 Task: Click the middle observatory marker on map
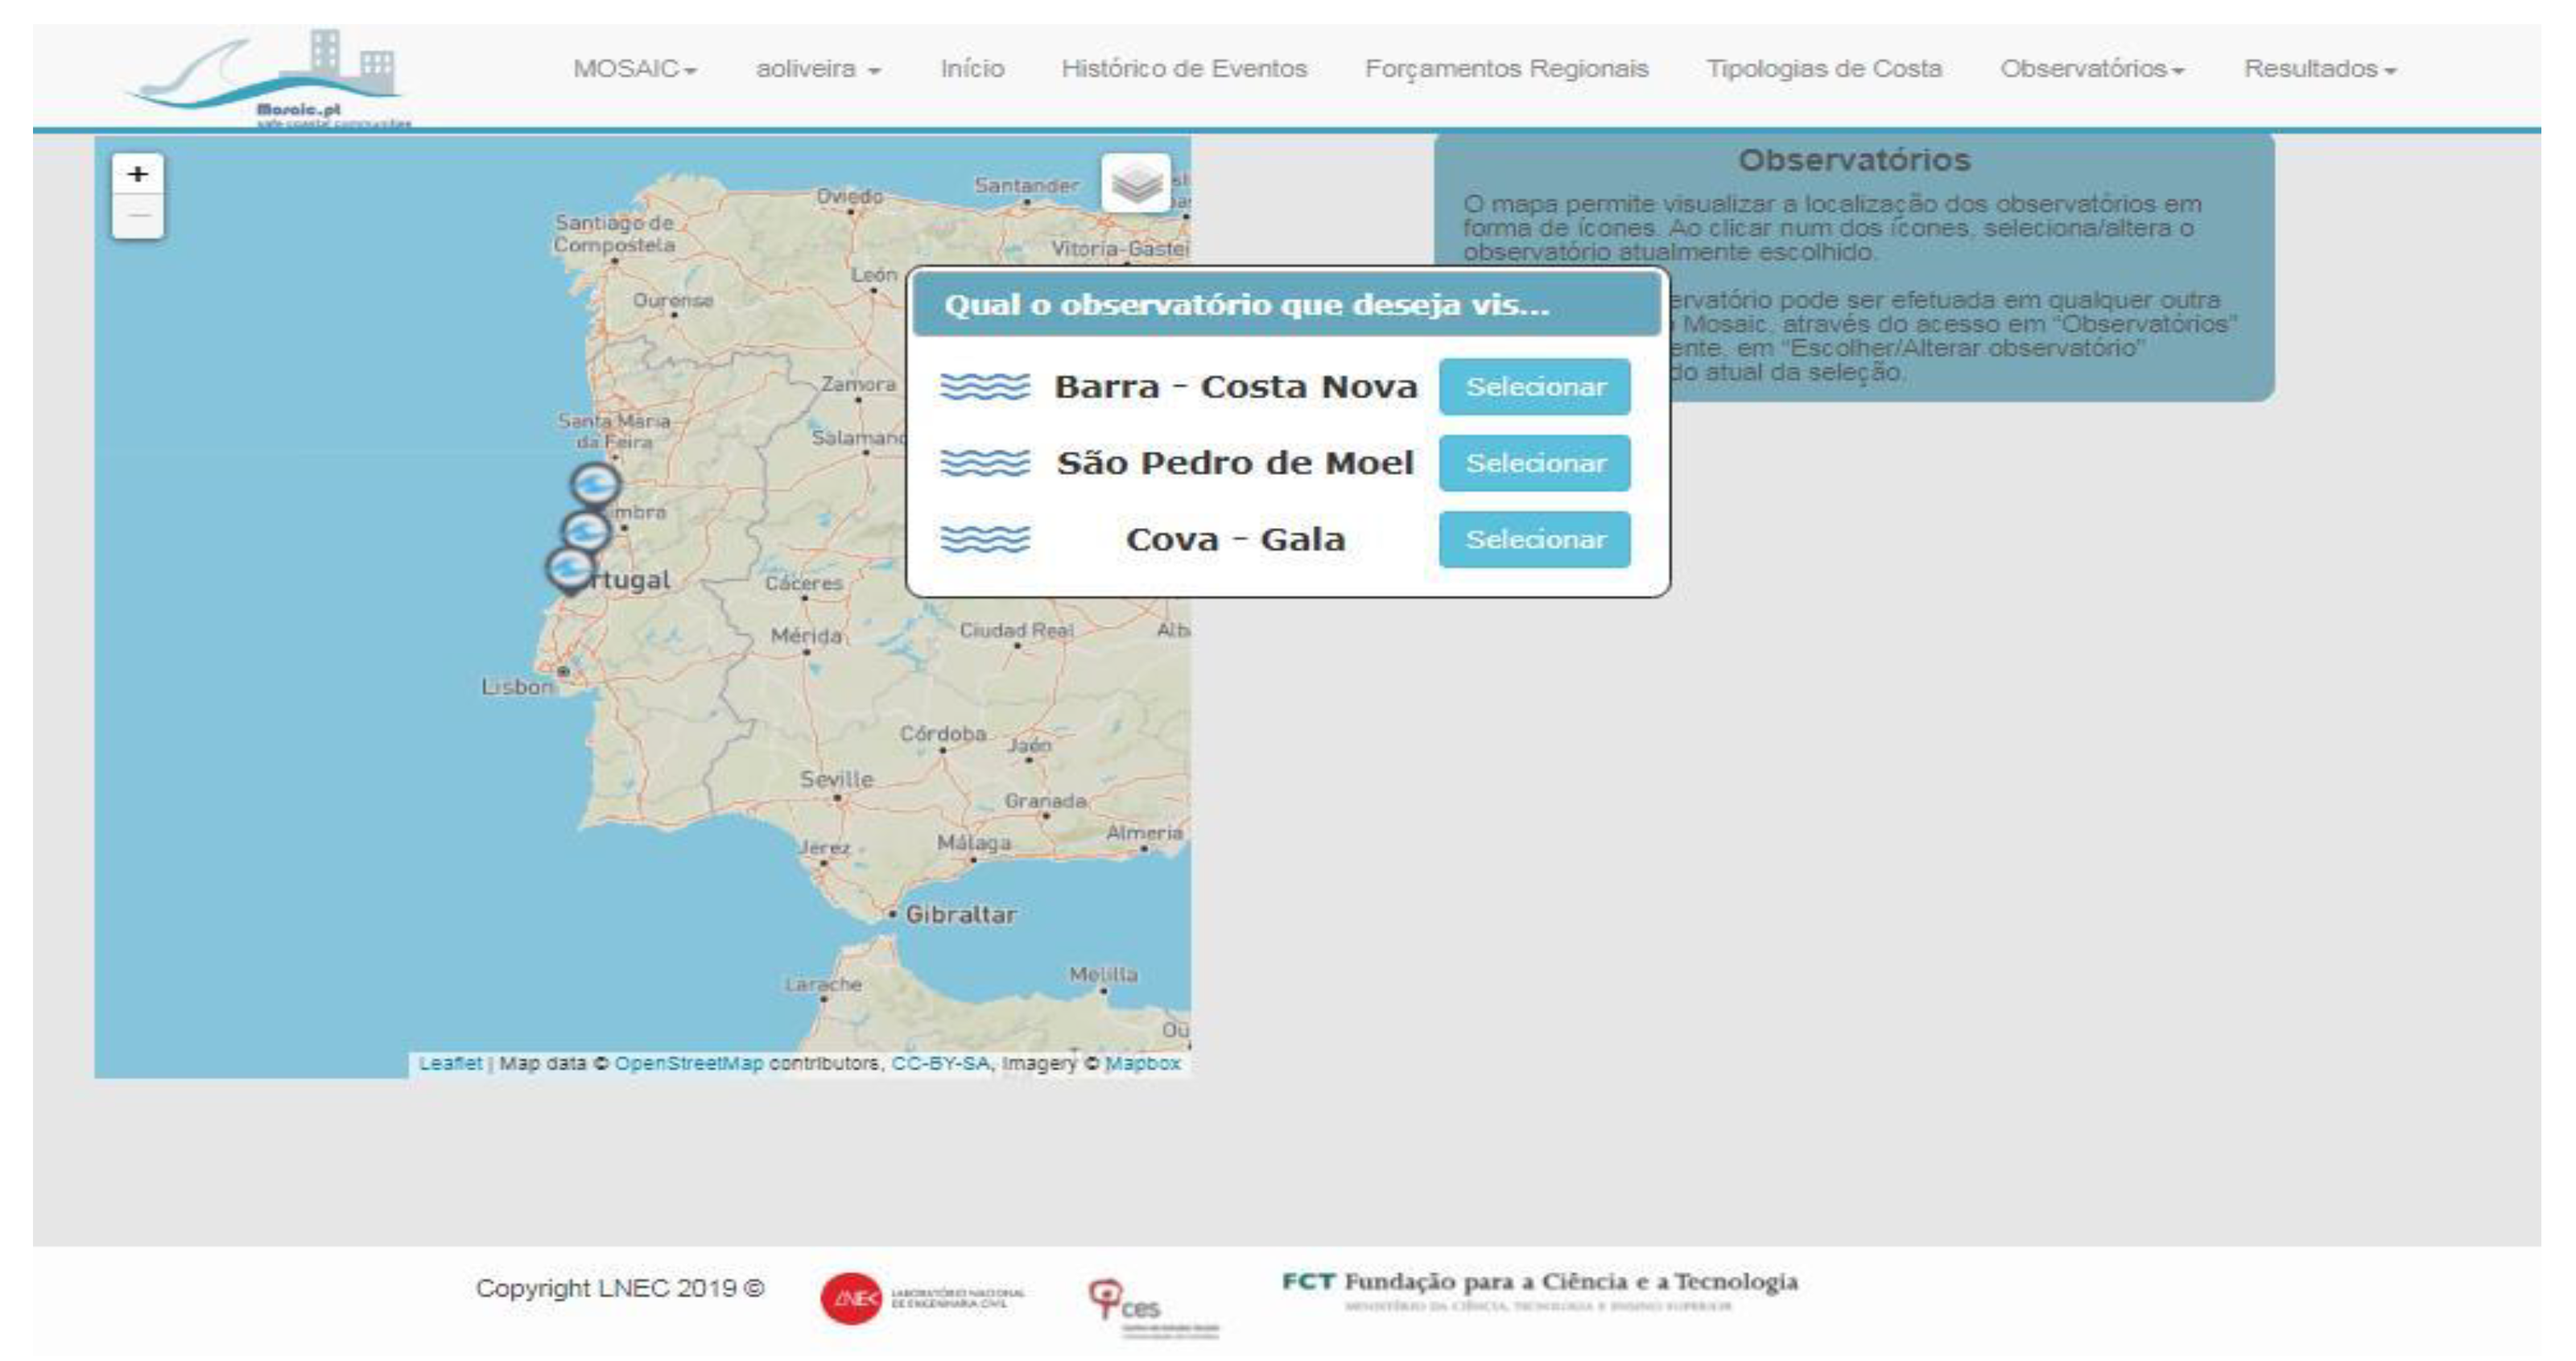586,531
